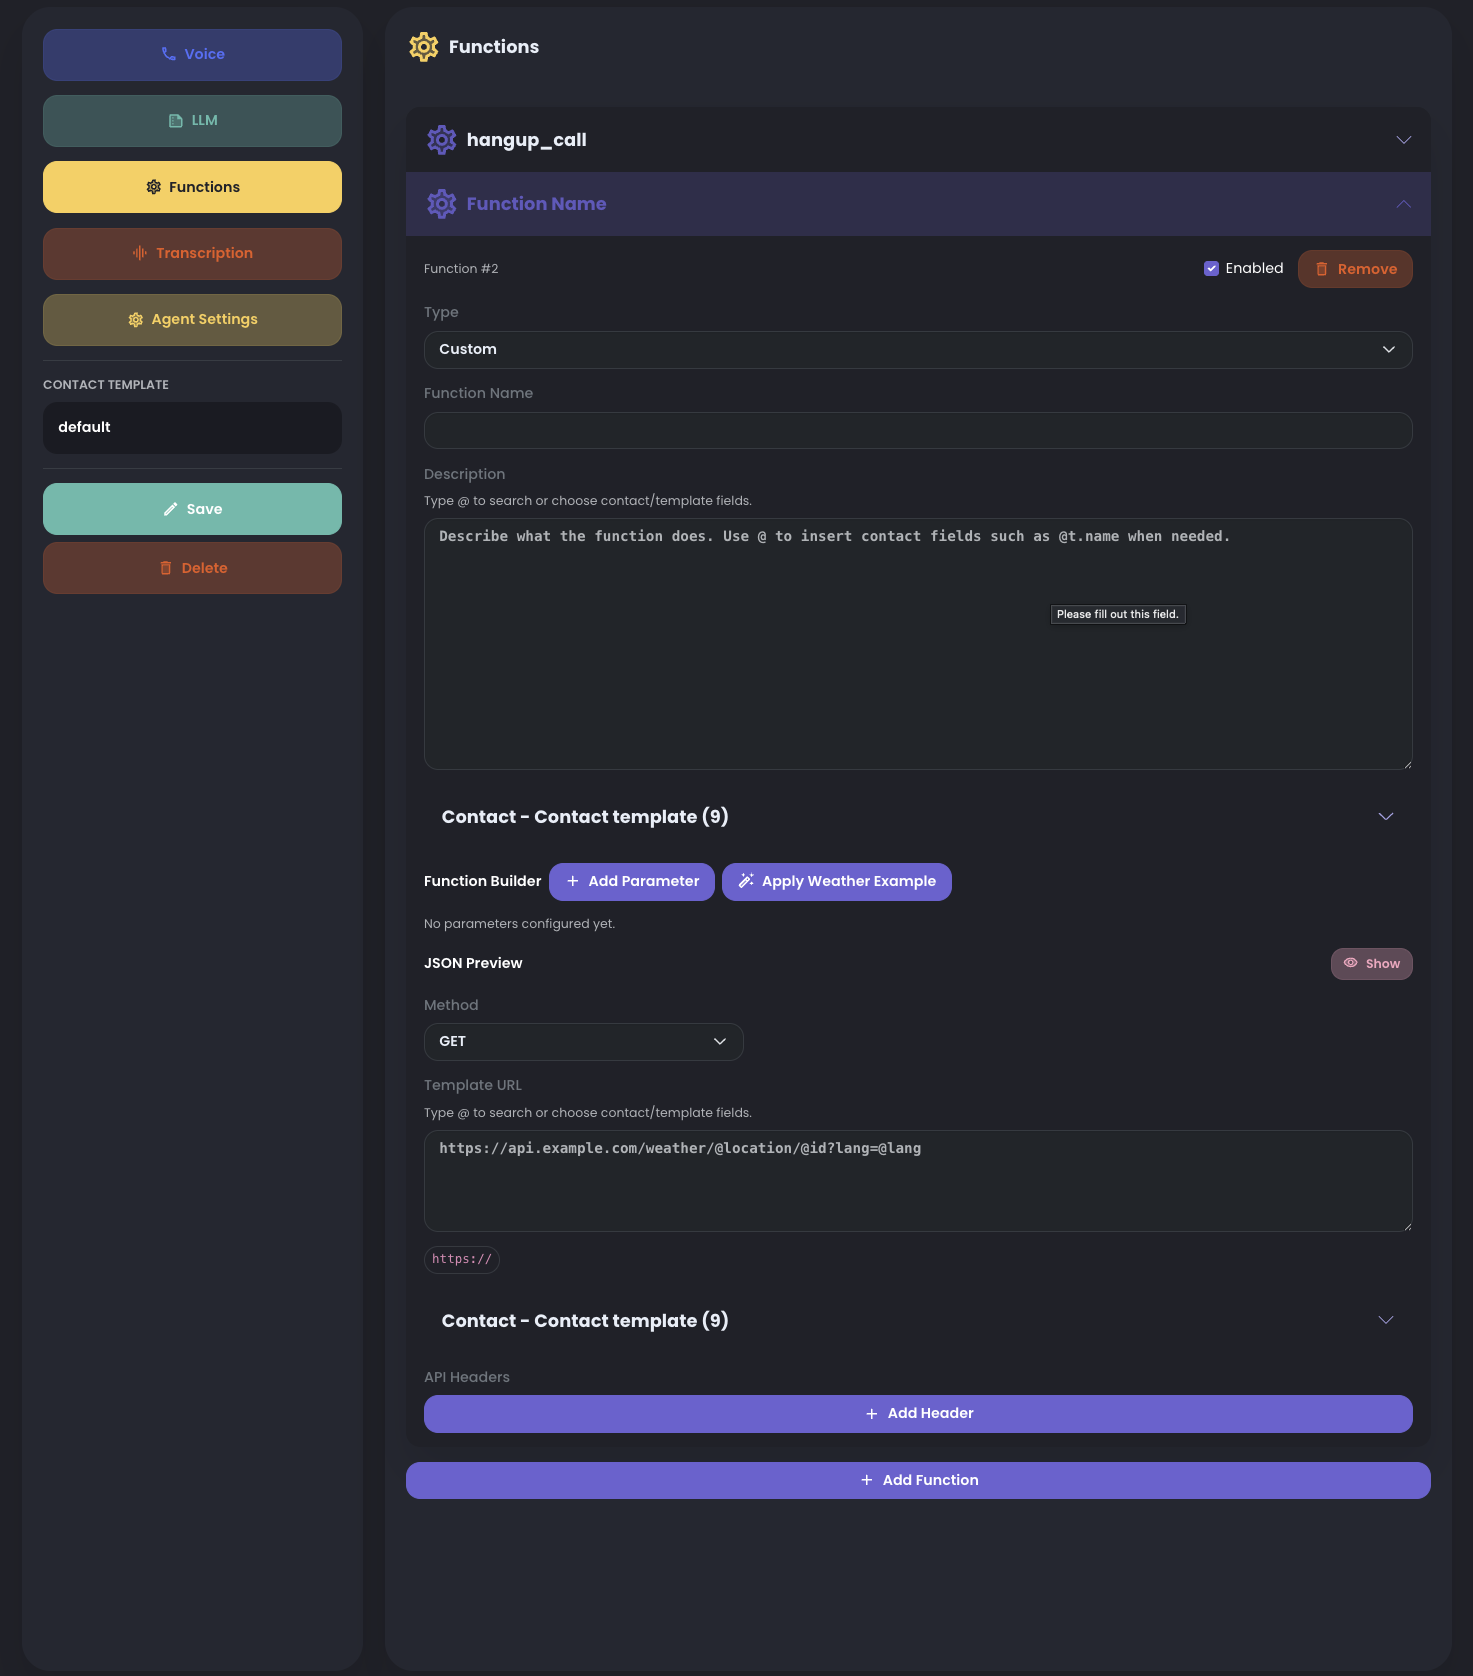Click the trash icon on the Delete button
1473x1676 pixels.
pyautogui.click(x=166, y=568)
